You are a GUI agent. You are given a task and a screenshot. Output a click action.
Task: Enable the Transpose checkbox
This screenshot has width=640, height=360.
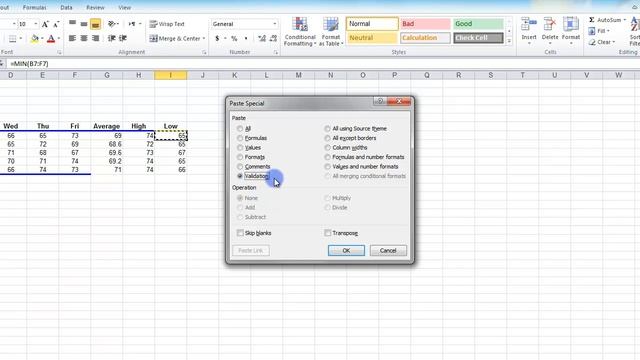click(x=327, y=233)
